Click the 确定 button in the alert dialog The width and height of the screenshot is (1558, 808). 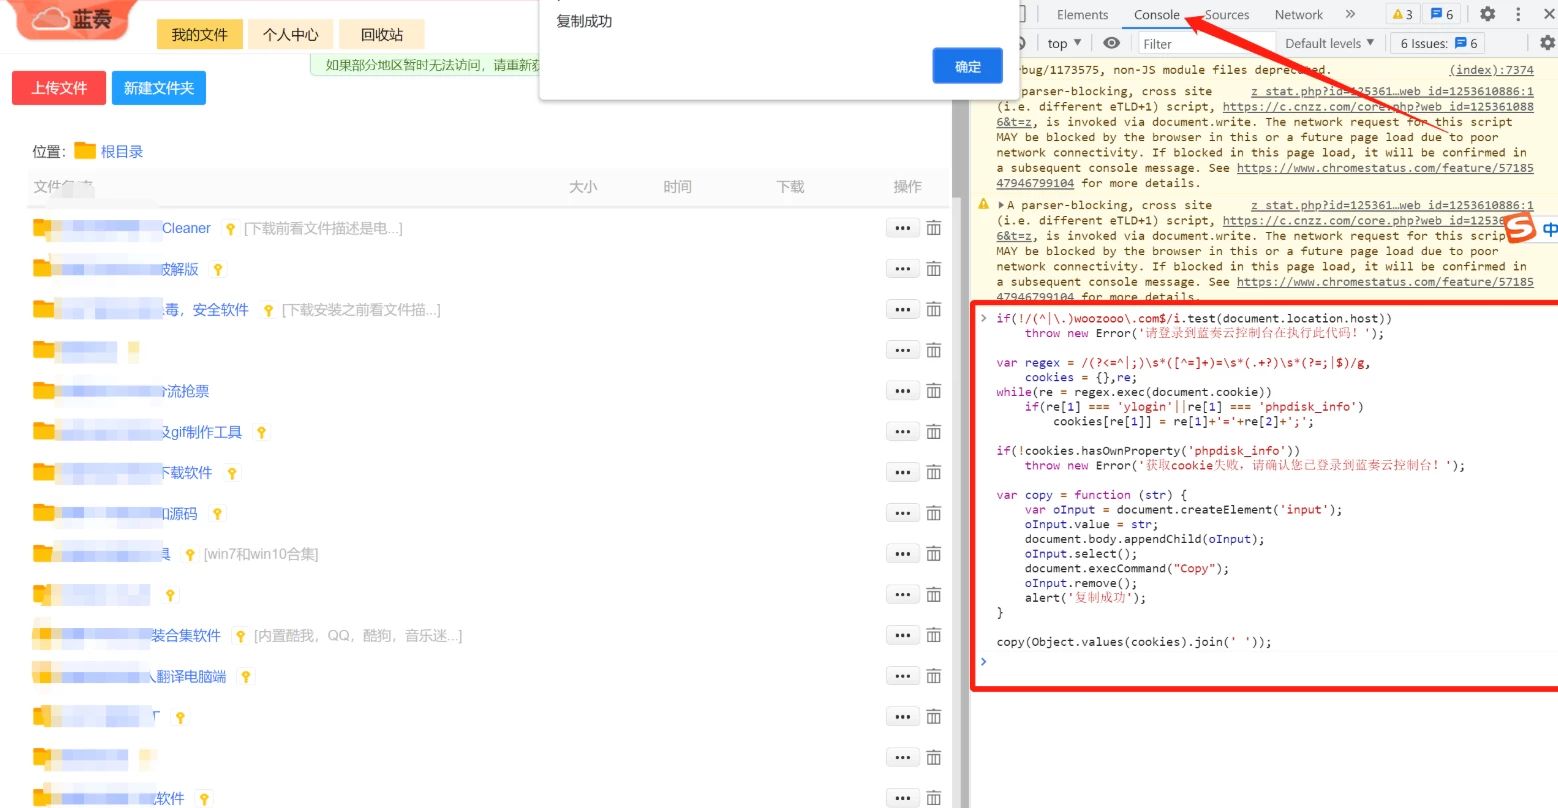click(967, 66)
